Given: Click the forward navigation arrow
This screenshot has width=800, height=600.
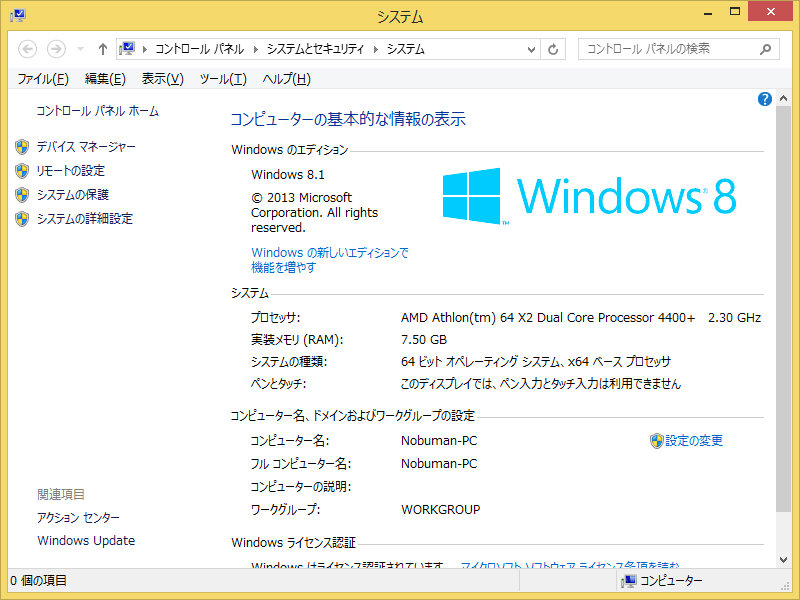Looking at the screenshot, I should [x=56, y=49].
